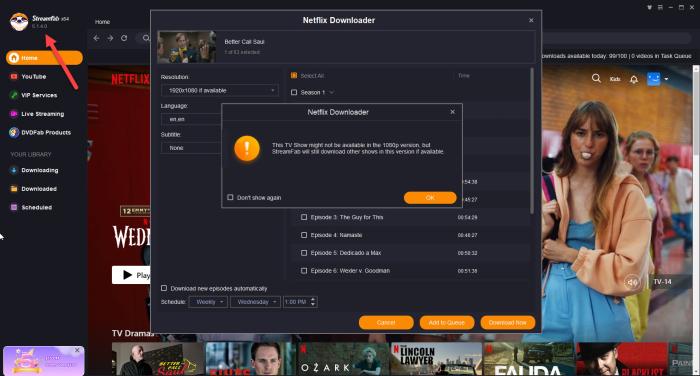Viewport: 700px width, 376px height.
Task: Check Episode 3: The Guy for This
Action: pyautogui.click(x=304, y=217)
